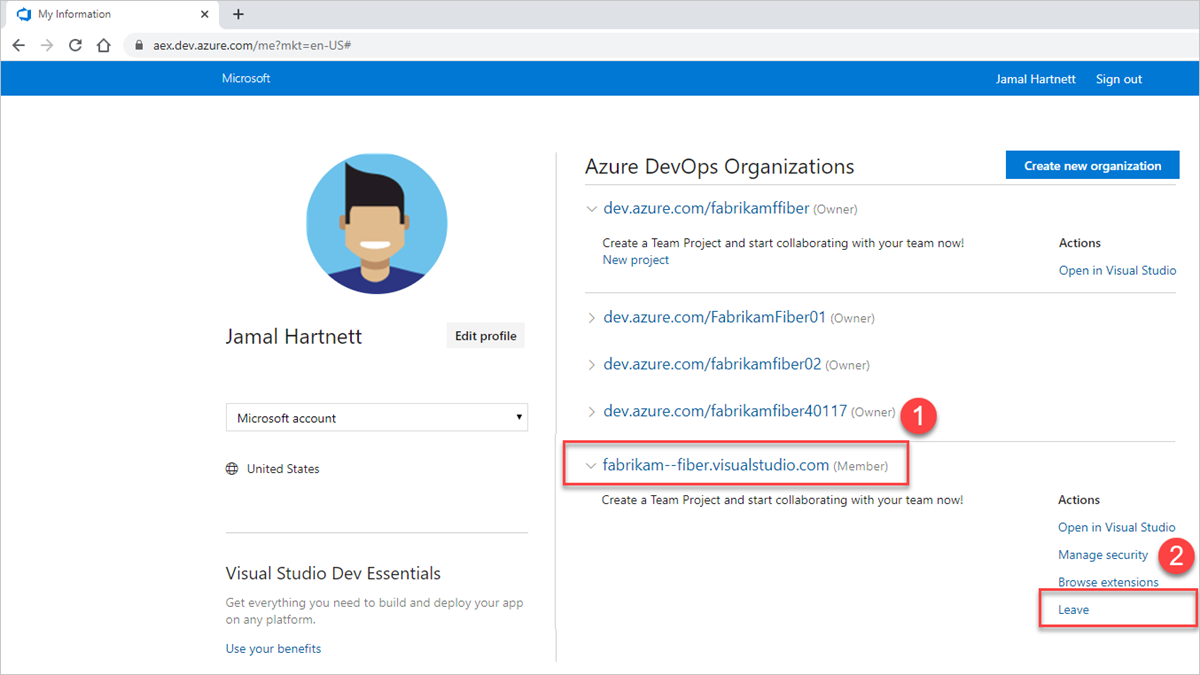1200x675 pixels.
Task: Reload the page with refresh icon
Action: (x=75, y=45)
